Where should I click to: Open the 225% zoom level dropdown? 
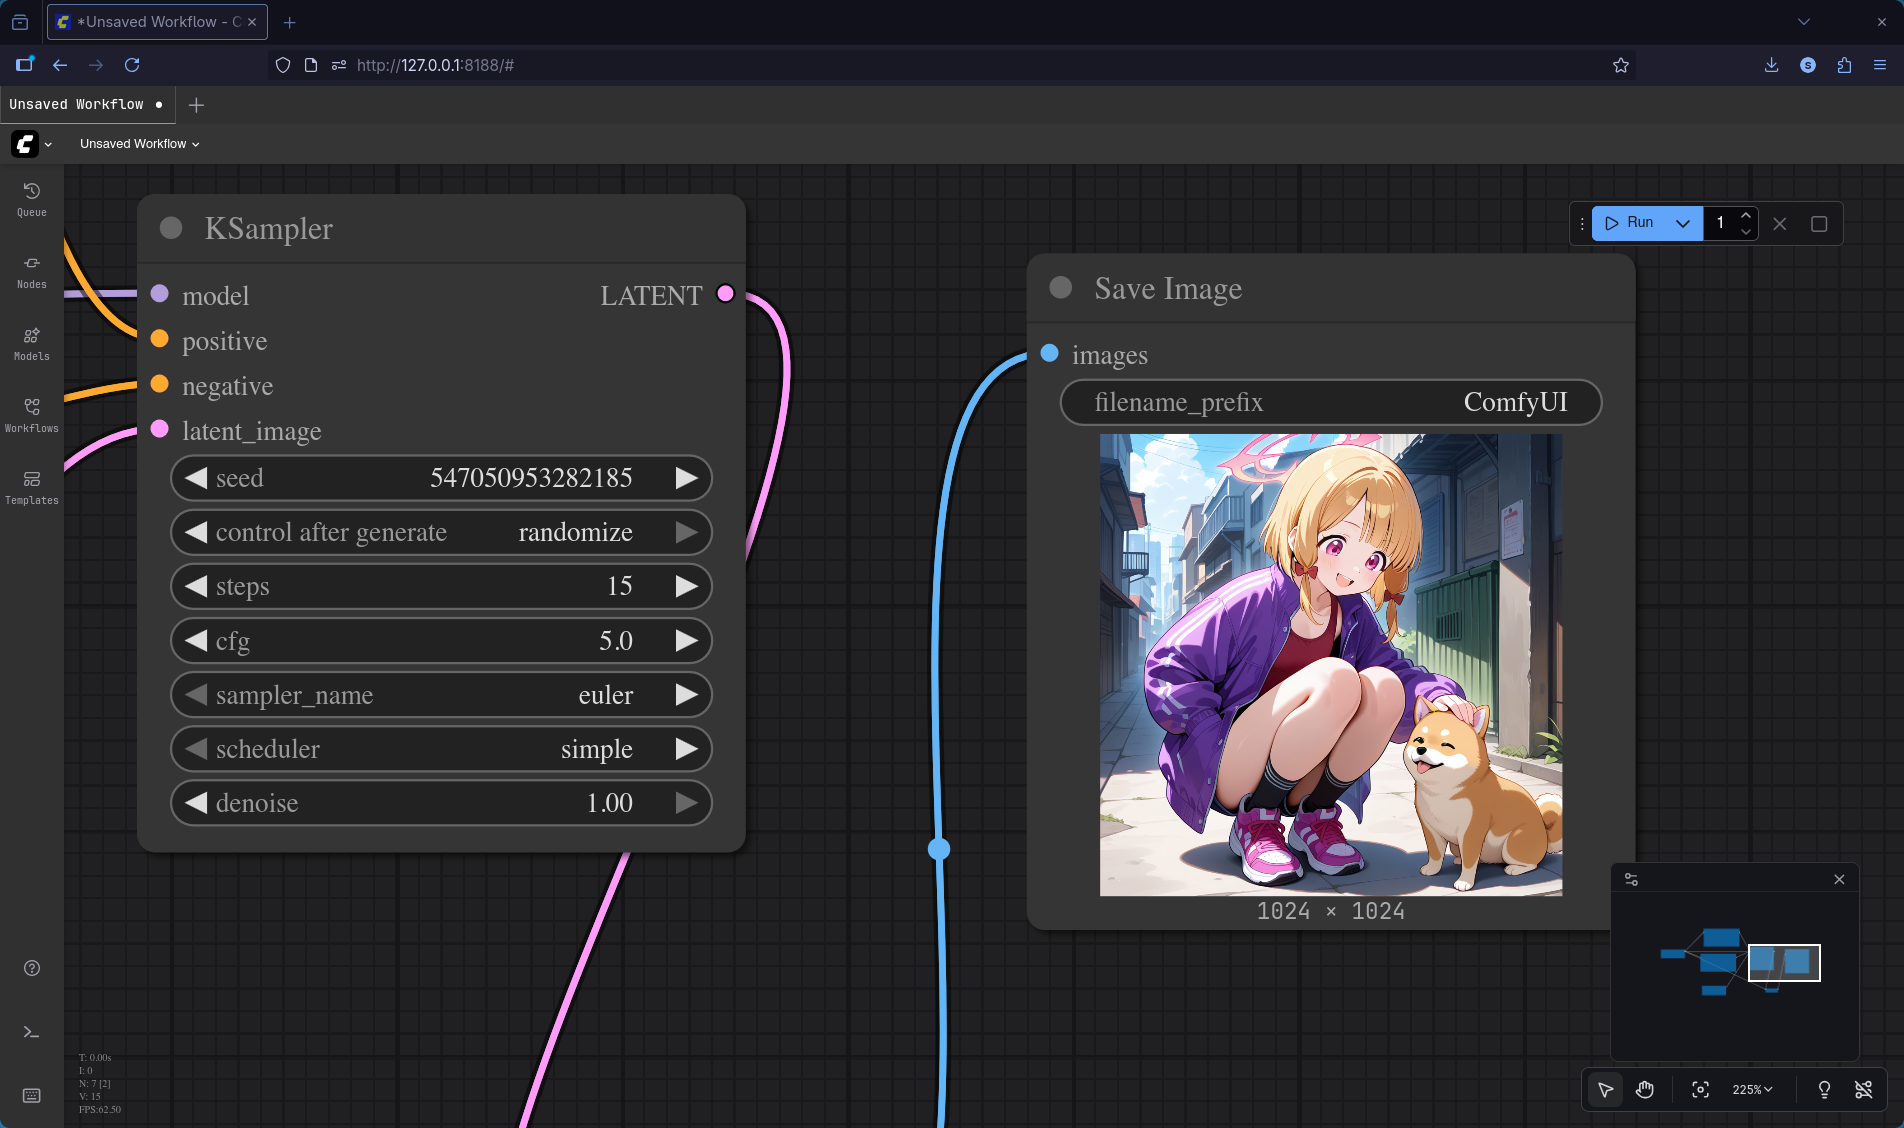1752,1090
